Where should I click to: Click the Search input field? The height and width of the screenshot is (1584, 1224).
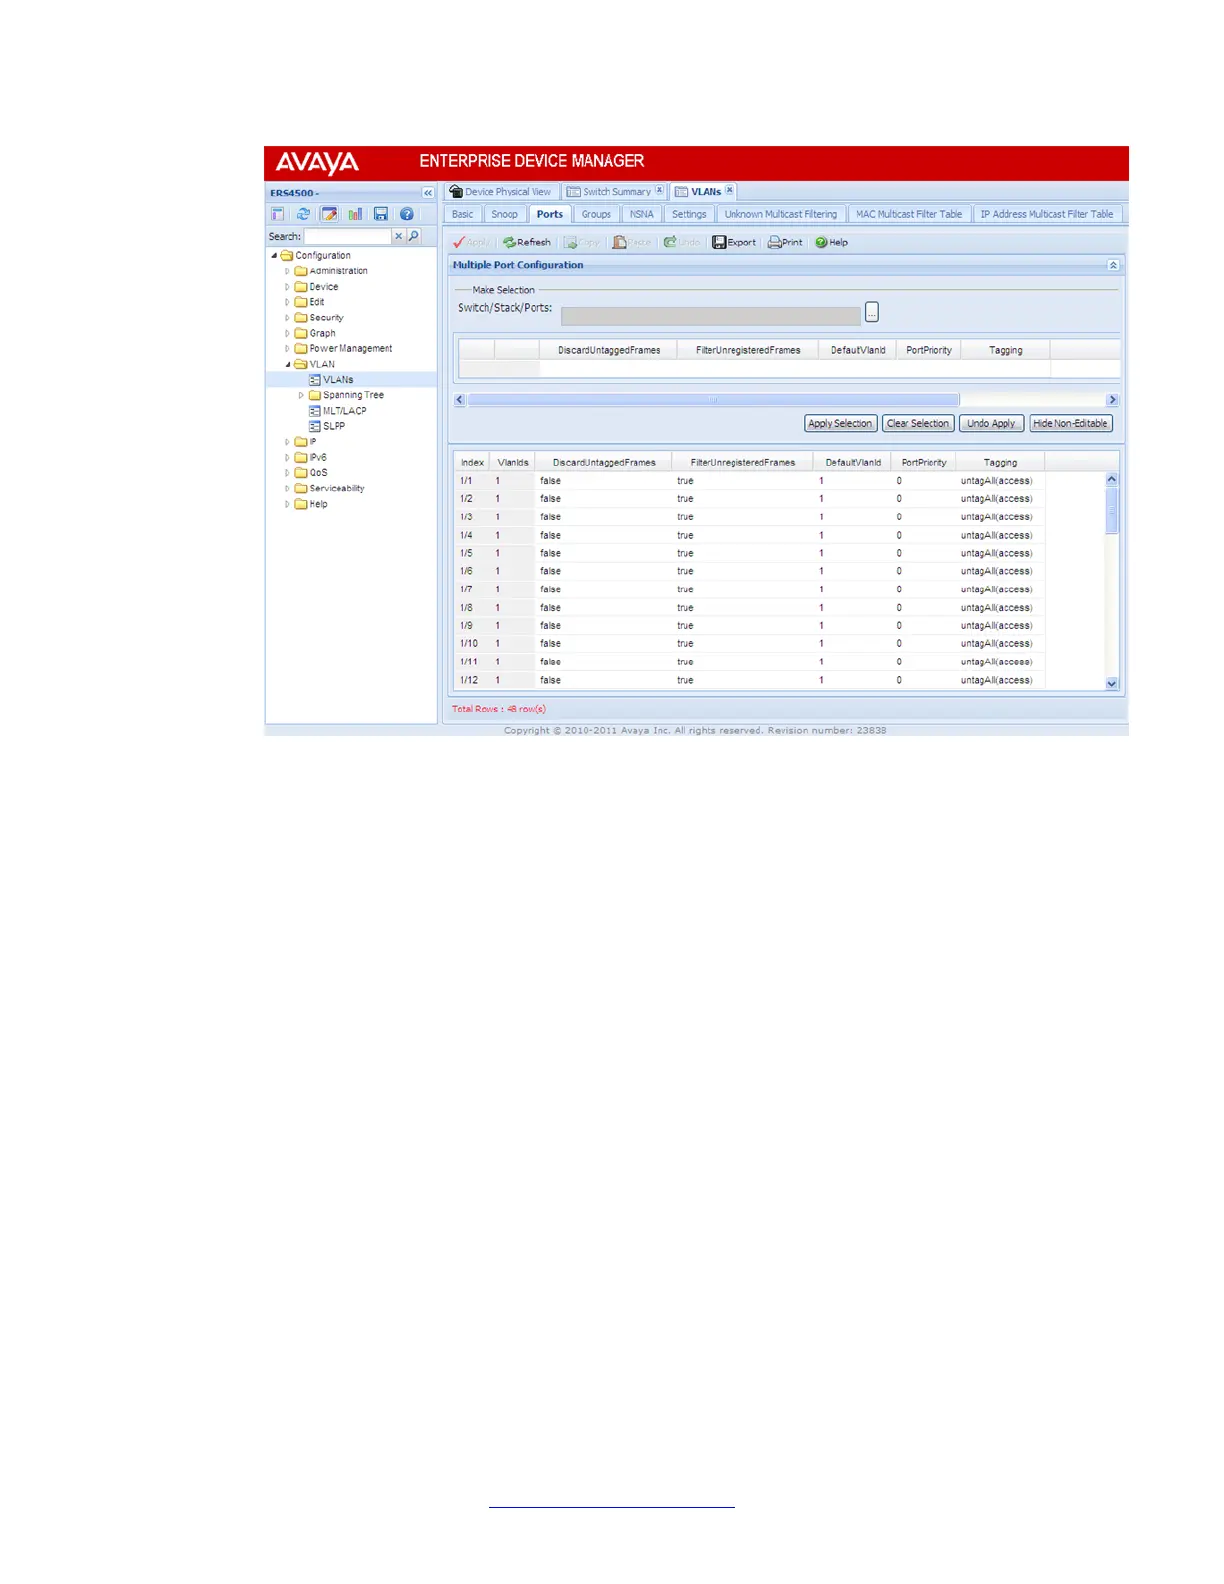[348, 236]
